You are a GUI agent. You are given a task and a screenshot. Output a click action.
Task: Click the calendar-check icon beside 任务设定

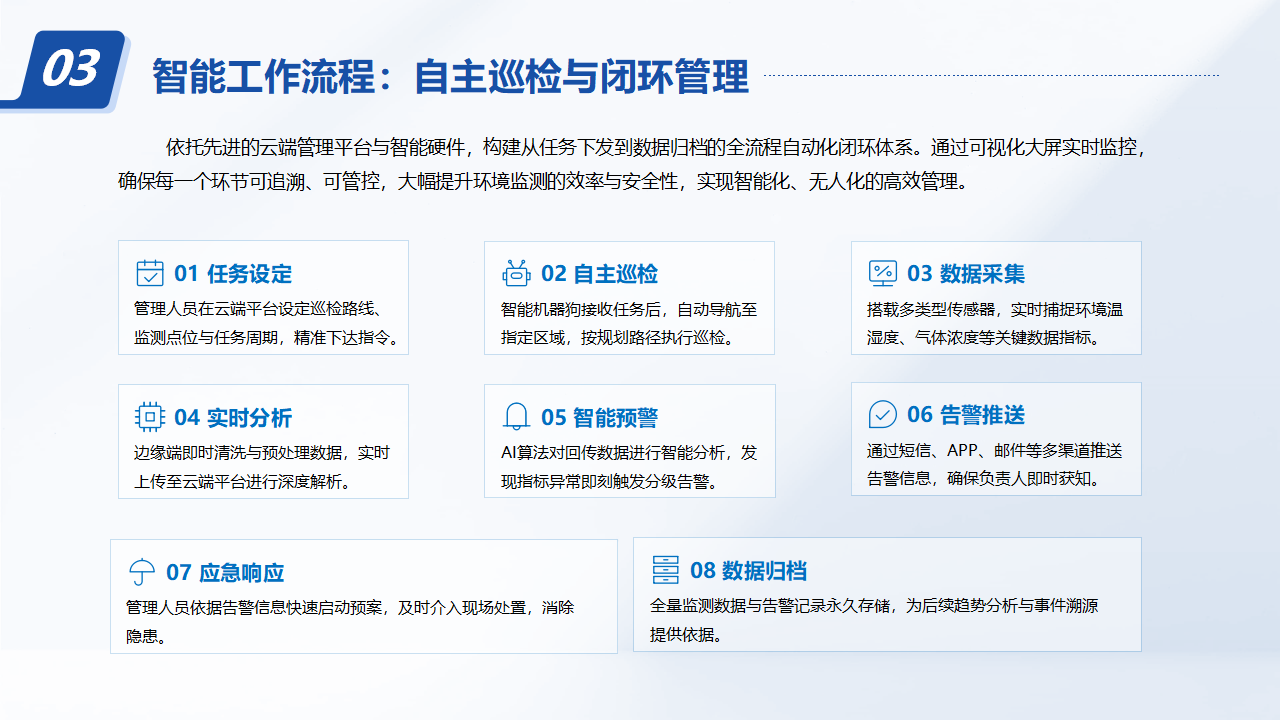point(150,273)
